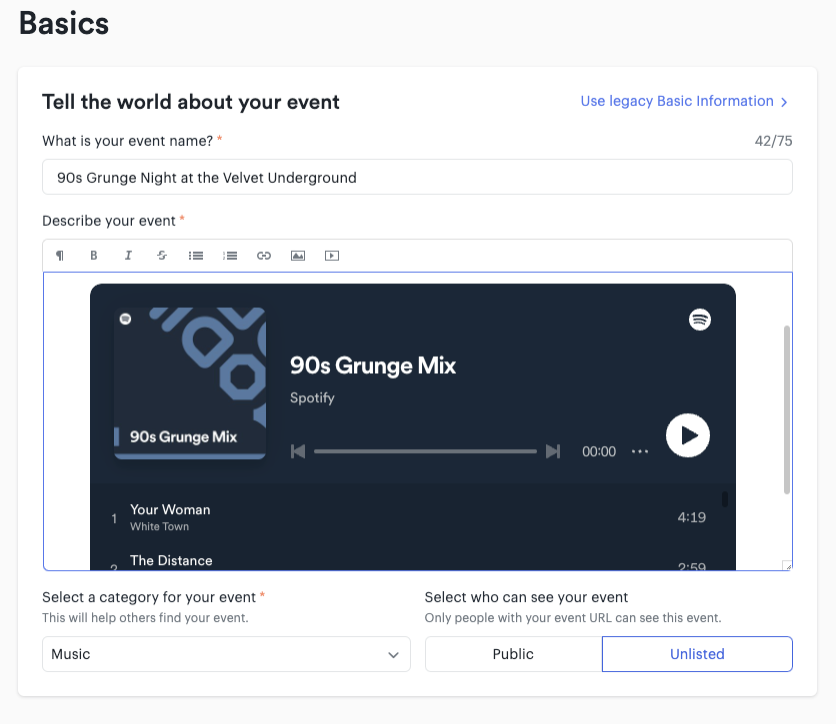836x724 pixels.
Task: Toggle bold formatting in description editor
Action: (x=94, y=256)
